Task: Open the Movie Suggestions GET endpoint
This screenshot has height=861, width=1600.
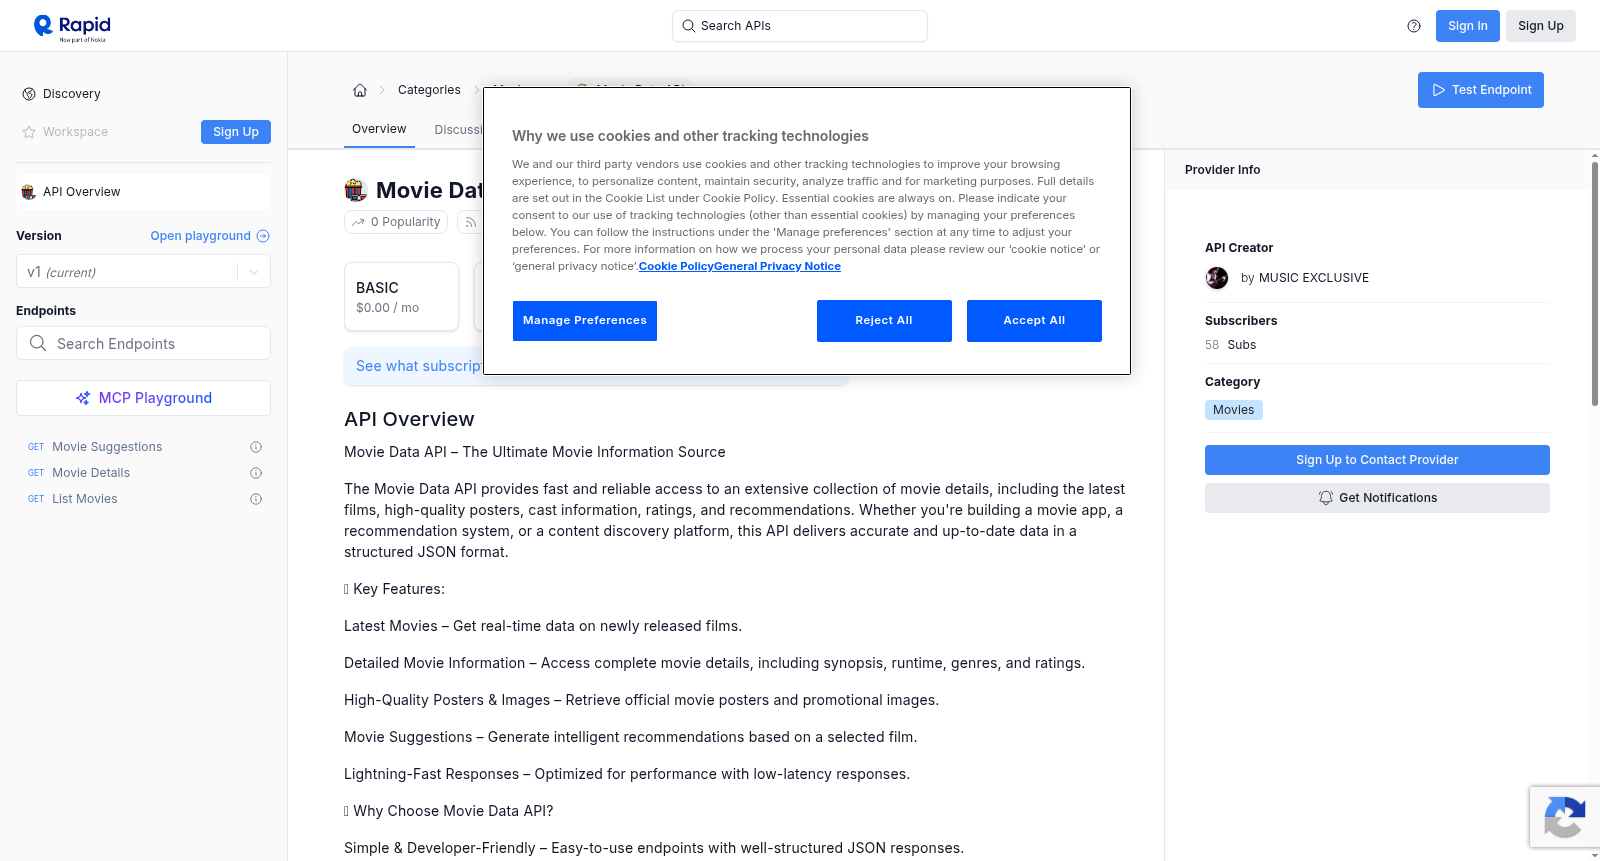Action: click(x=107, y=447)
